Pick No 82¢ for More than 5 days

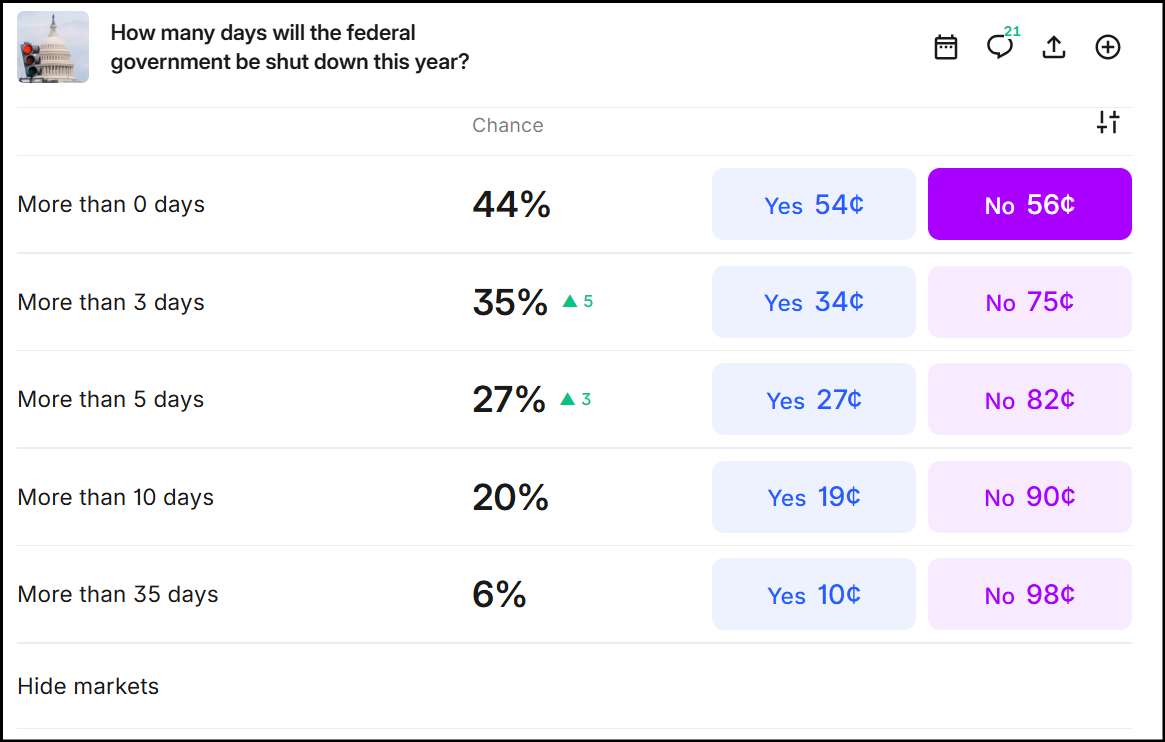pyautogui.click(x=1029, y=399)
